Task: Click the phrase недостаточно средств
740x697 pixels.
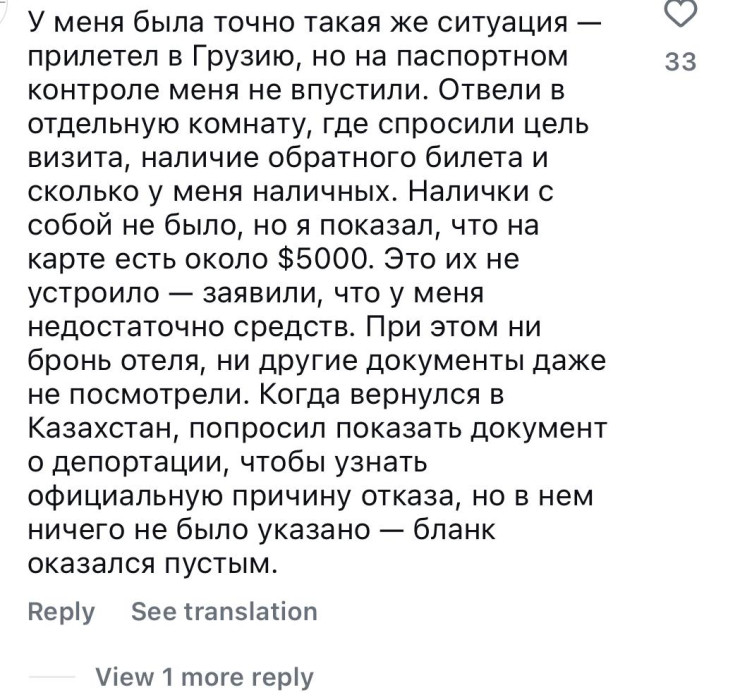Action: [x=192, y=327]
